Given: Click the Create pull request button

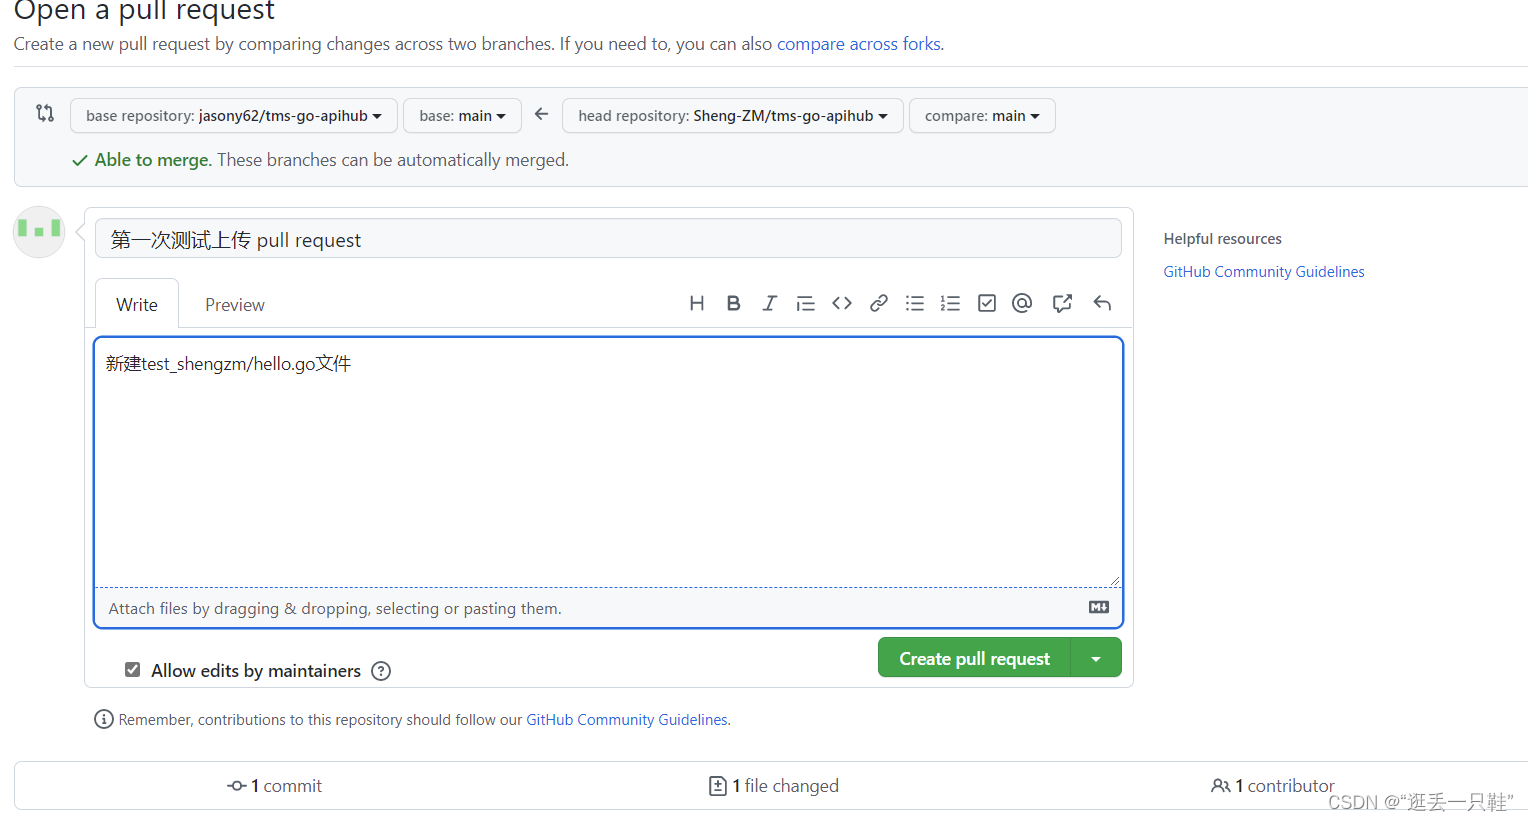Looking at the screenshot, I should coord(974,658).
